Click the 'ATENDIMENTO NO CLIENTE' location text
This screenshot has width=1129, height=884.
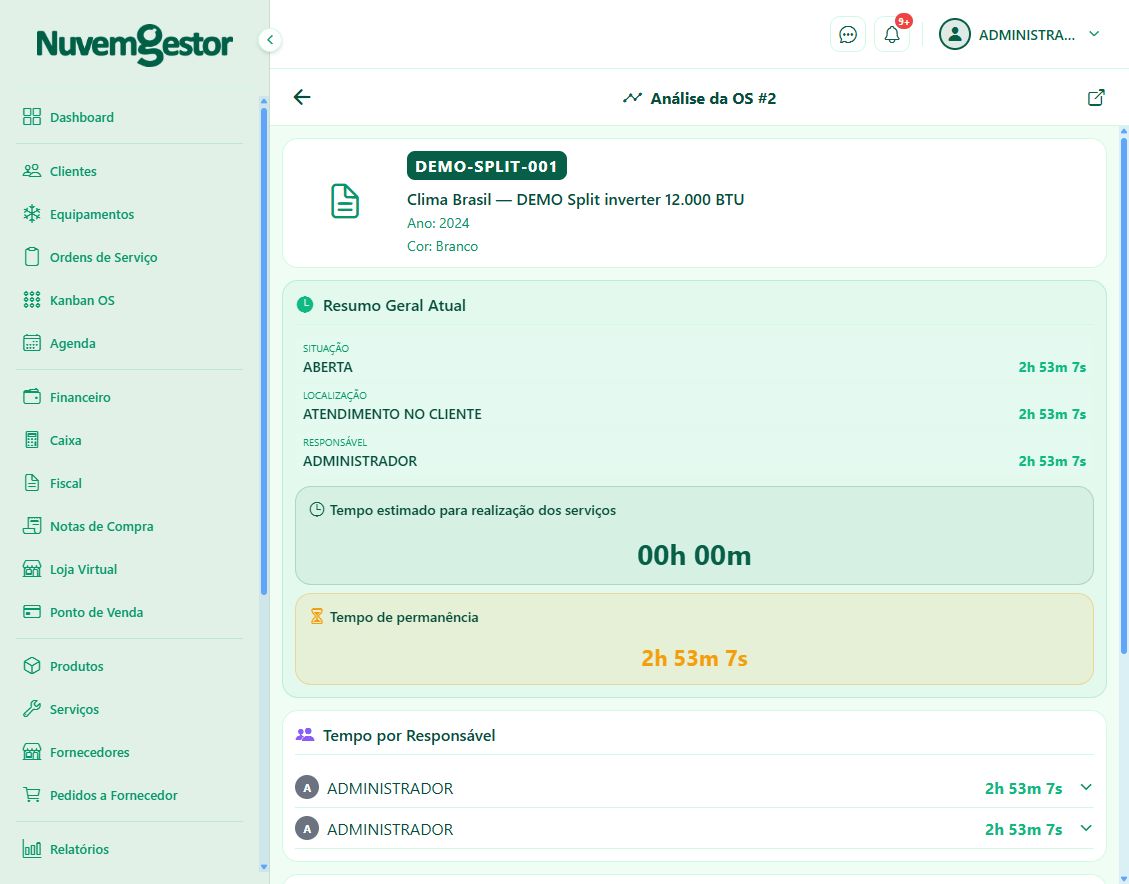392,414
